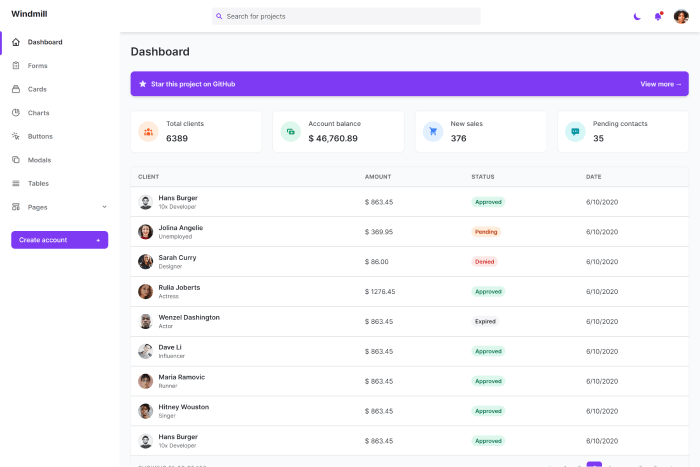Click Dave Li's avatar

145,351
